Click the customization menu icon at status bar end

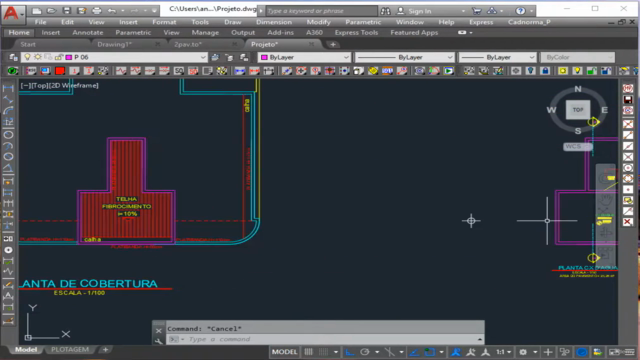(x=631, y=352)
